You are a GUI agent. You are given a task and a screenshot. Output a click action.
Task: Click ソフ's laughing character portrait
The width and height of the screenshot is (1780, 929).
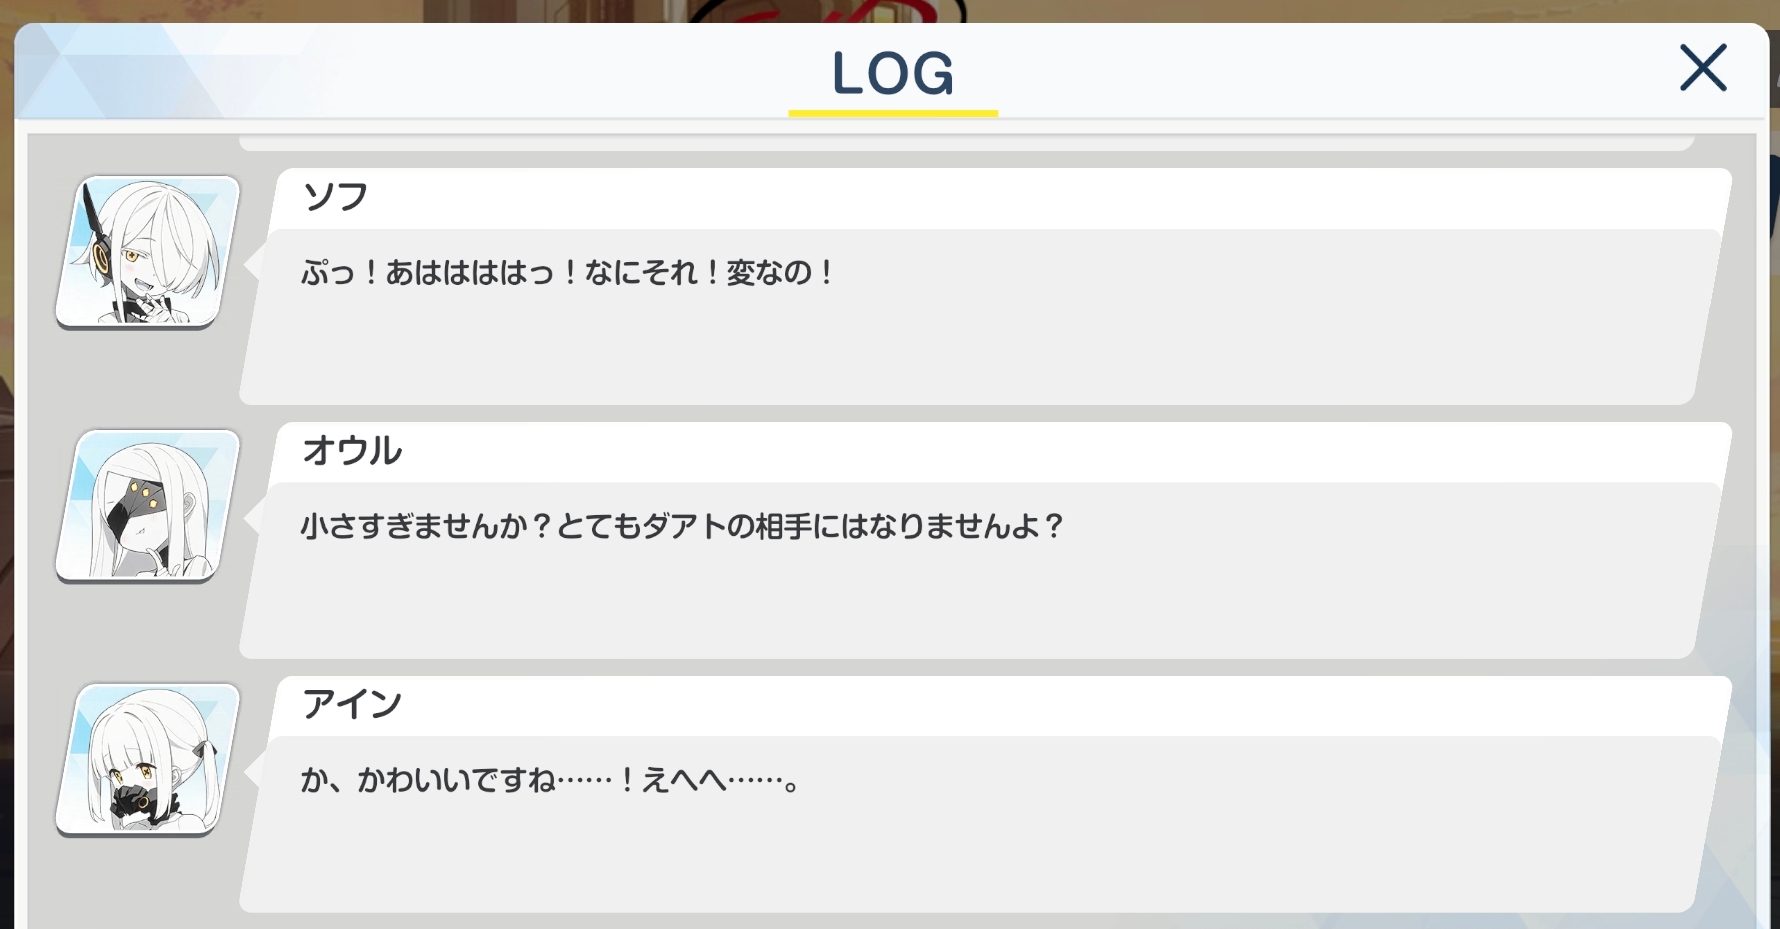click(x=148, y=252)
